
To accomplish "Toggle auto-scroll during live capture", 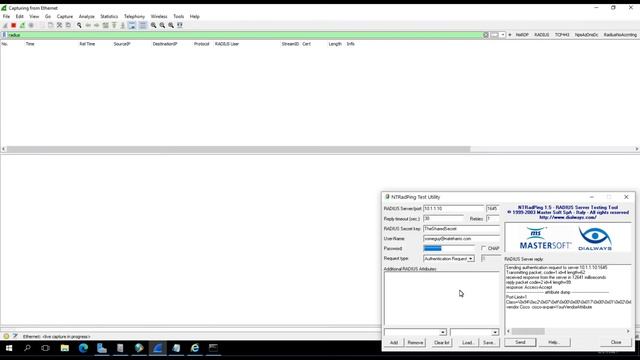I will pos(132,25).
